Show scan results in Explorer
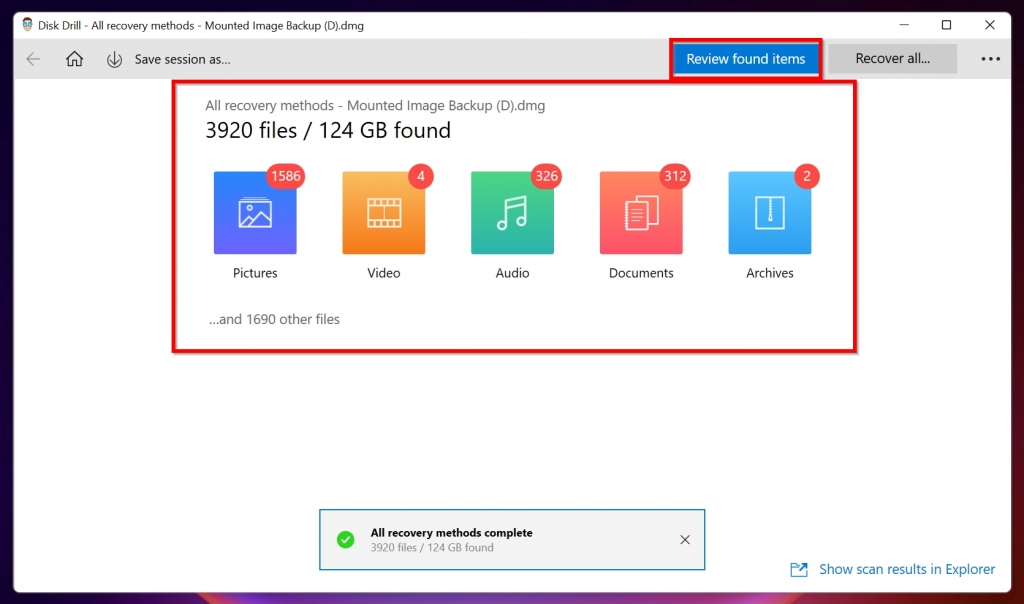The width and height of the screenshot is (1024, 604). 907,569
